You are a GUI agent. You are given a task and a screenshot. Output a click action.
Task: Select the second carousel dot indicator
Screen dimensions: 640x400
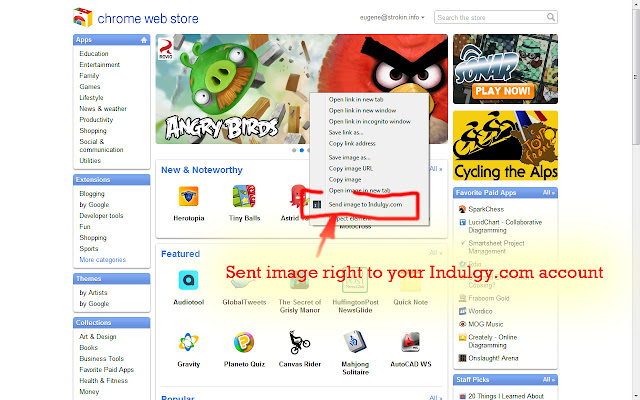tap(302, 150)
